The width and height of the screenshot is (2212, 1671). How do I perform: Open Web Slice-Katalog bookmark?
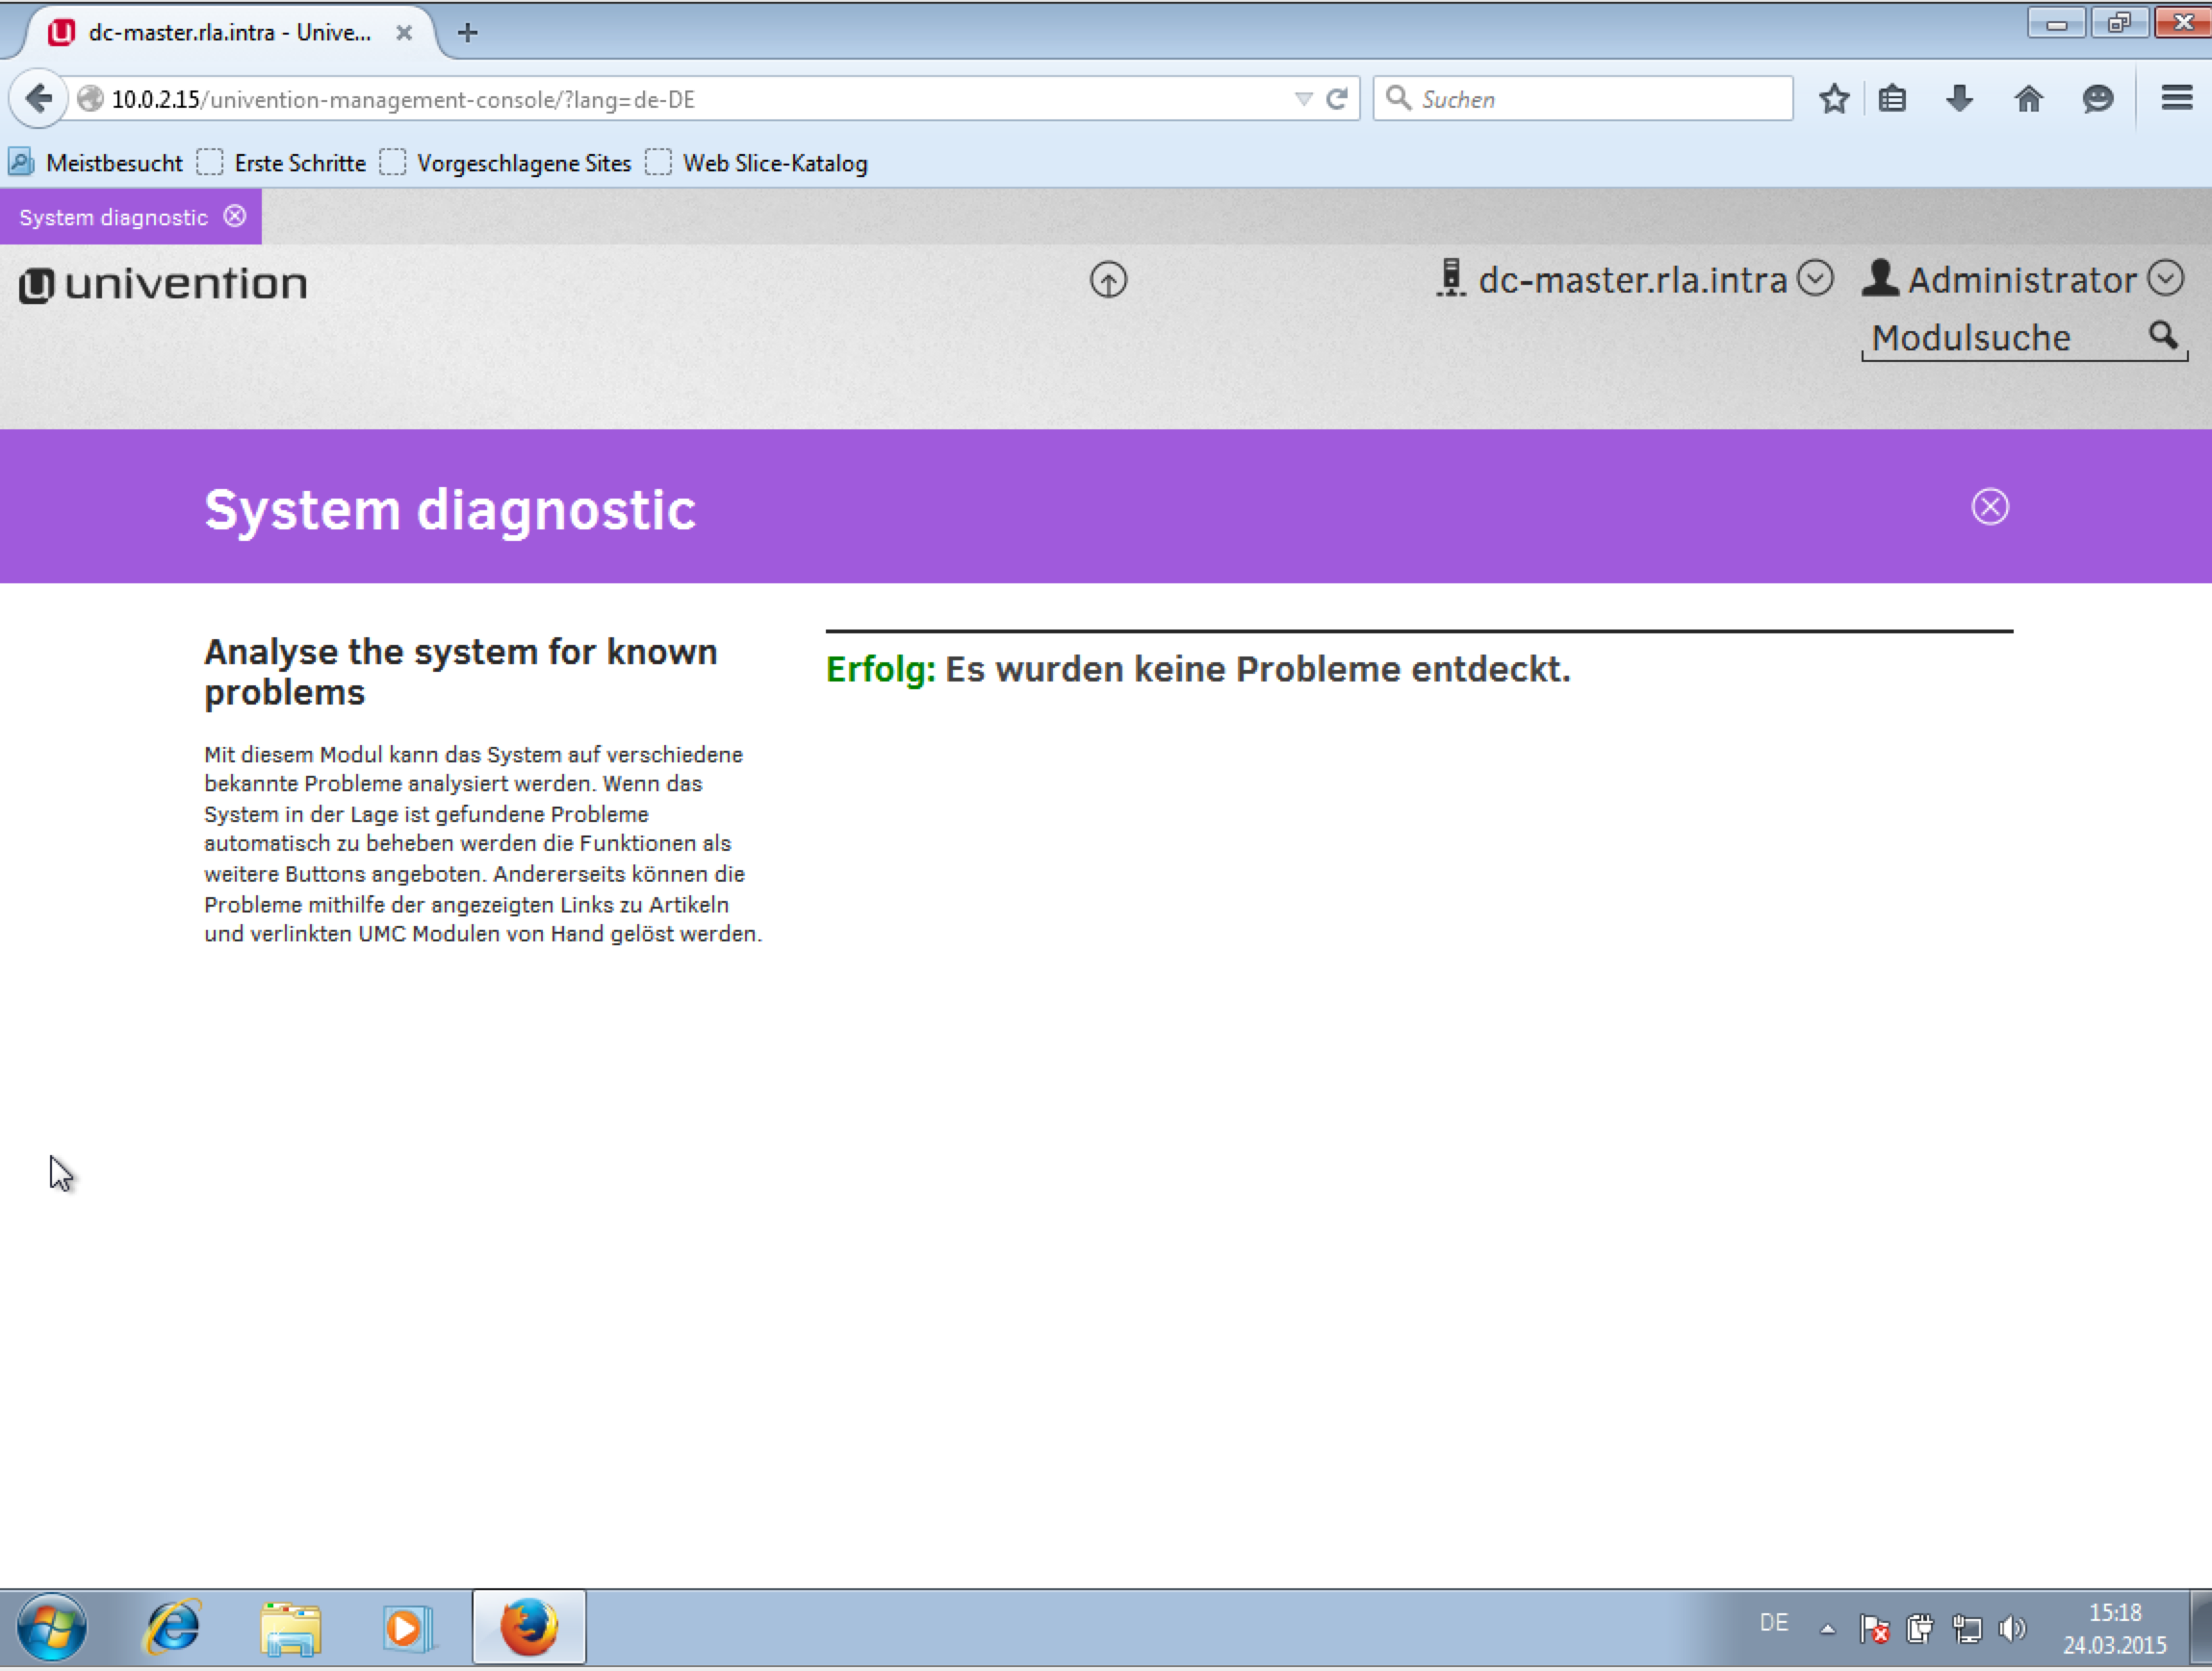click(758, 163)
